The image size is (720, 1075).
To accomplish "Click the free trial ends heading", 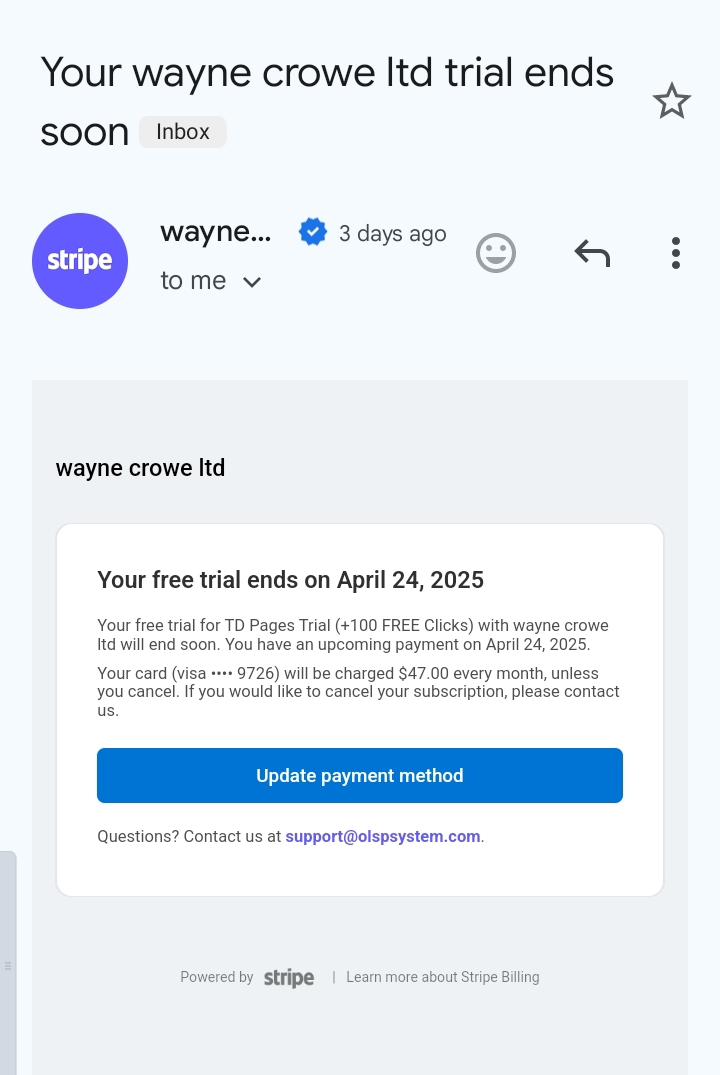I will [290, 580].
